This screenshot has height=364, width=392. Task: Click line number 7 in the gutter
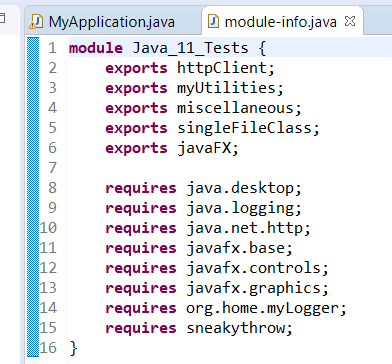(52, 168)
